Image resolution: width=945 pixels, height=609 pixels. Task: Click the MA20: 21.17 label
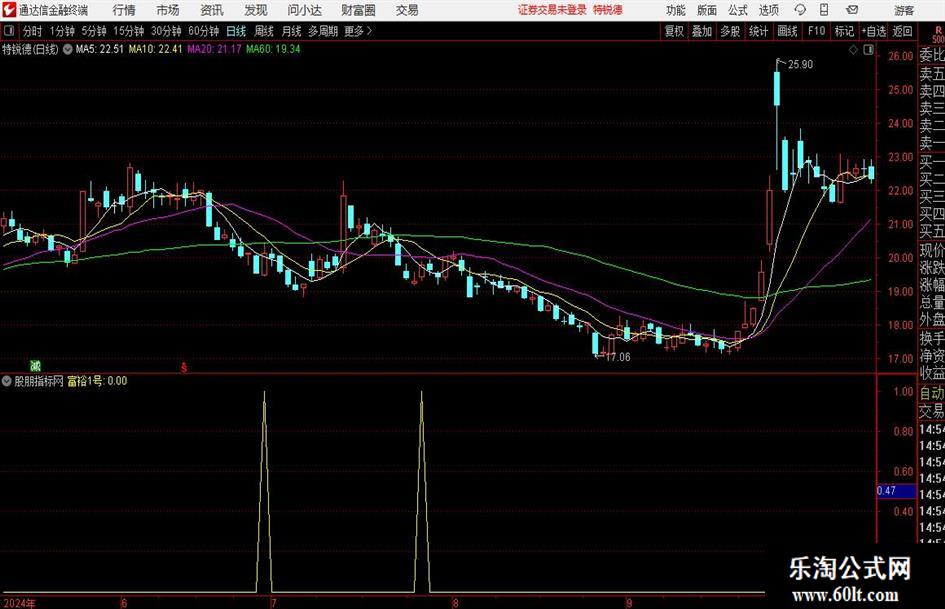pos(214,49)
